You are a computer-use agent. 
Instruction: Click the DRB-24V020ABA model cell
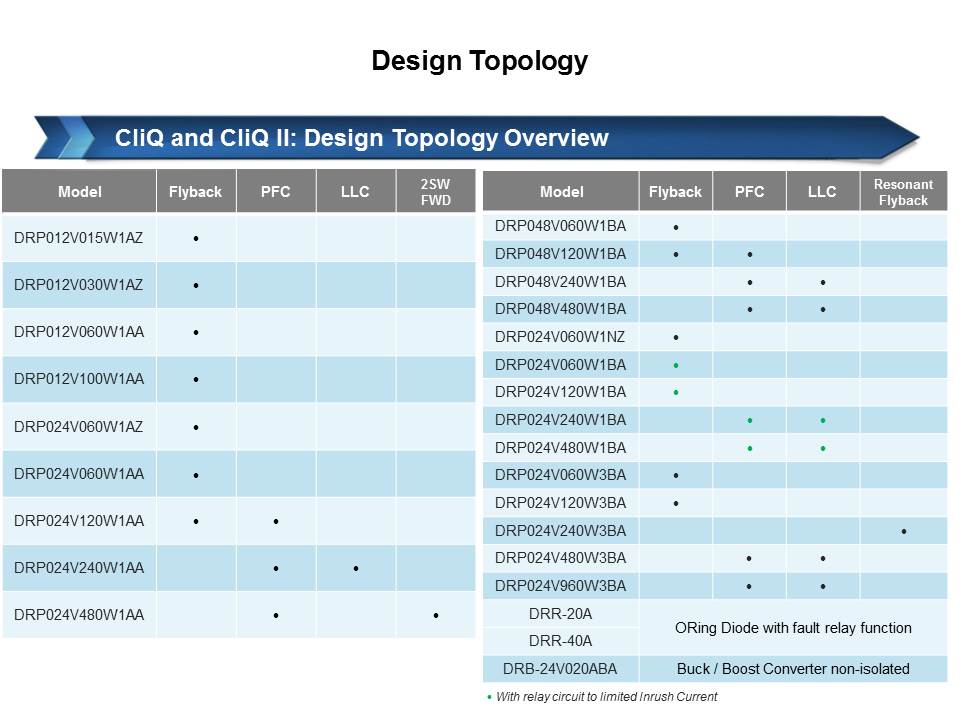click(560, 669)
